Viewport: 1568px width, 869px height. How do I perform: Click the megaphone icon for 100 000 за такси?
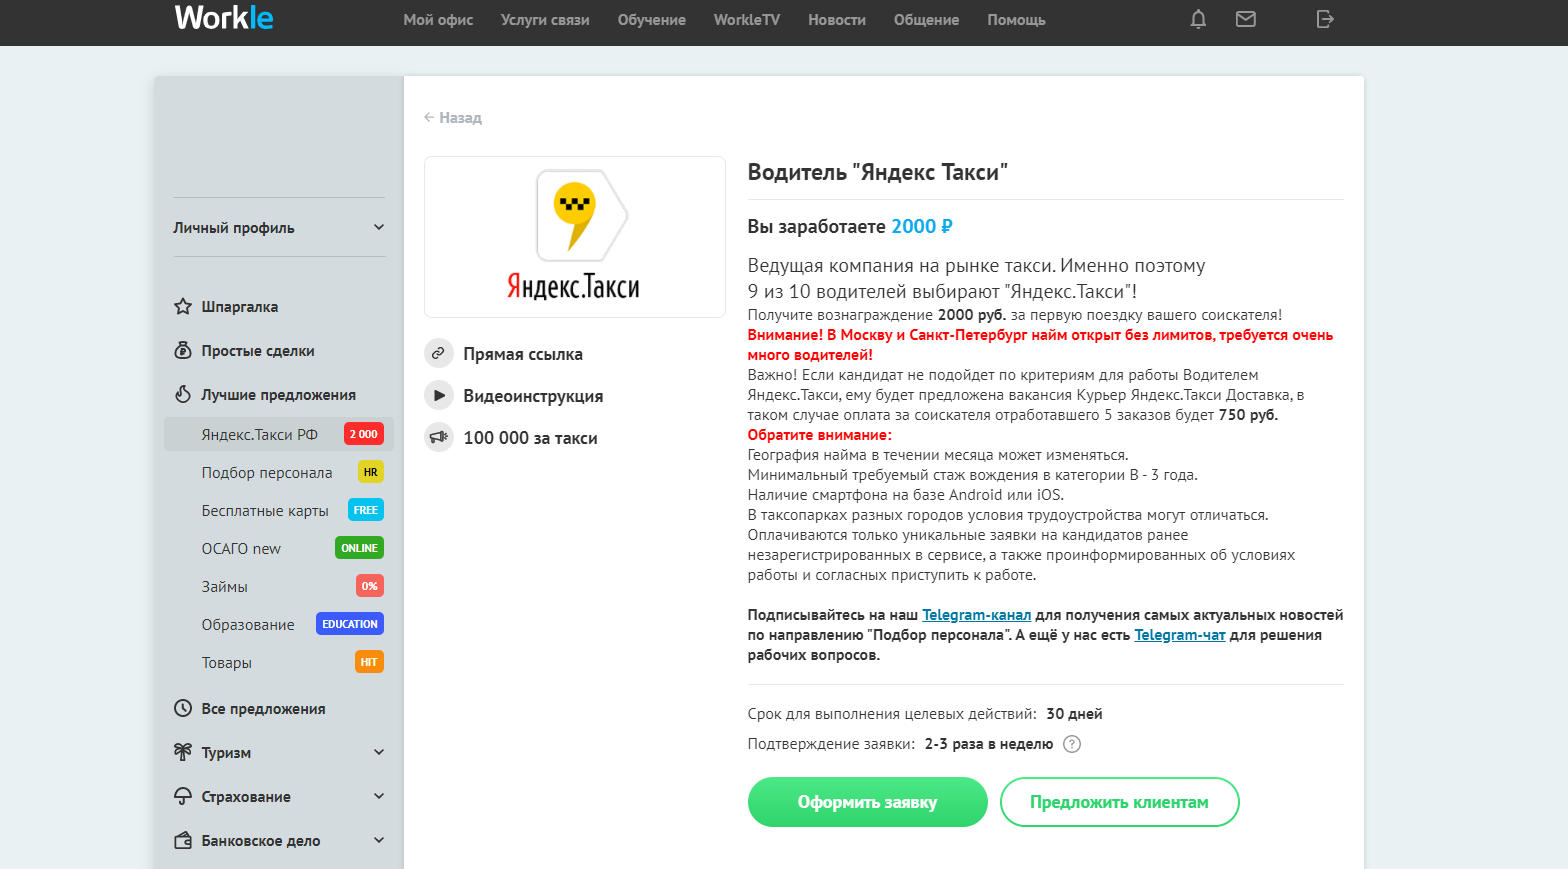coord(438,437)
